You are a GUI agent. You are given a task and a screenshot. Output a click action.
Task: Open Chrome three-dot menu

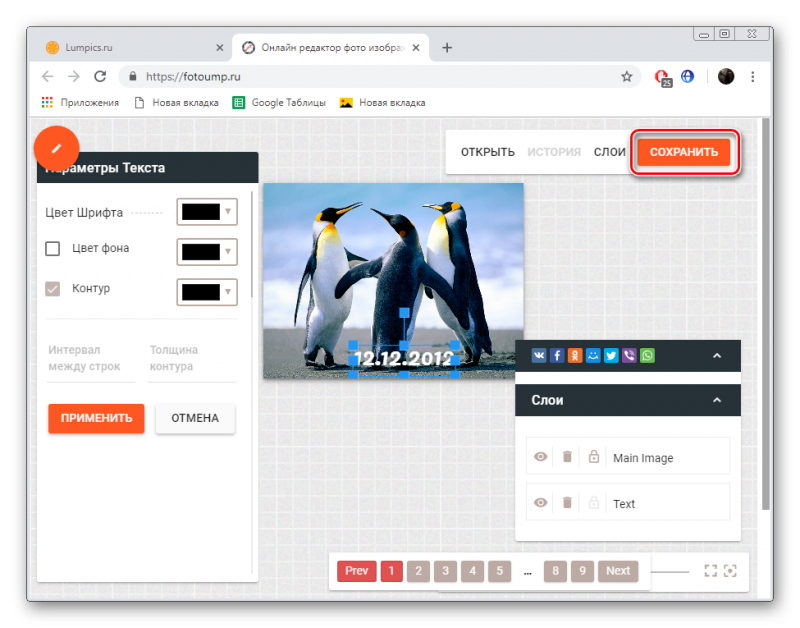(753, 77)
